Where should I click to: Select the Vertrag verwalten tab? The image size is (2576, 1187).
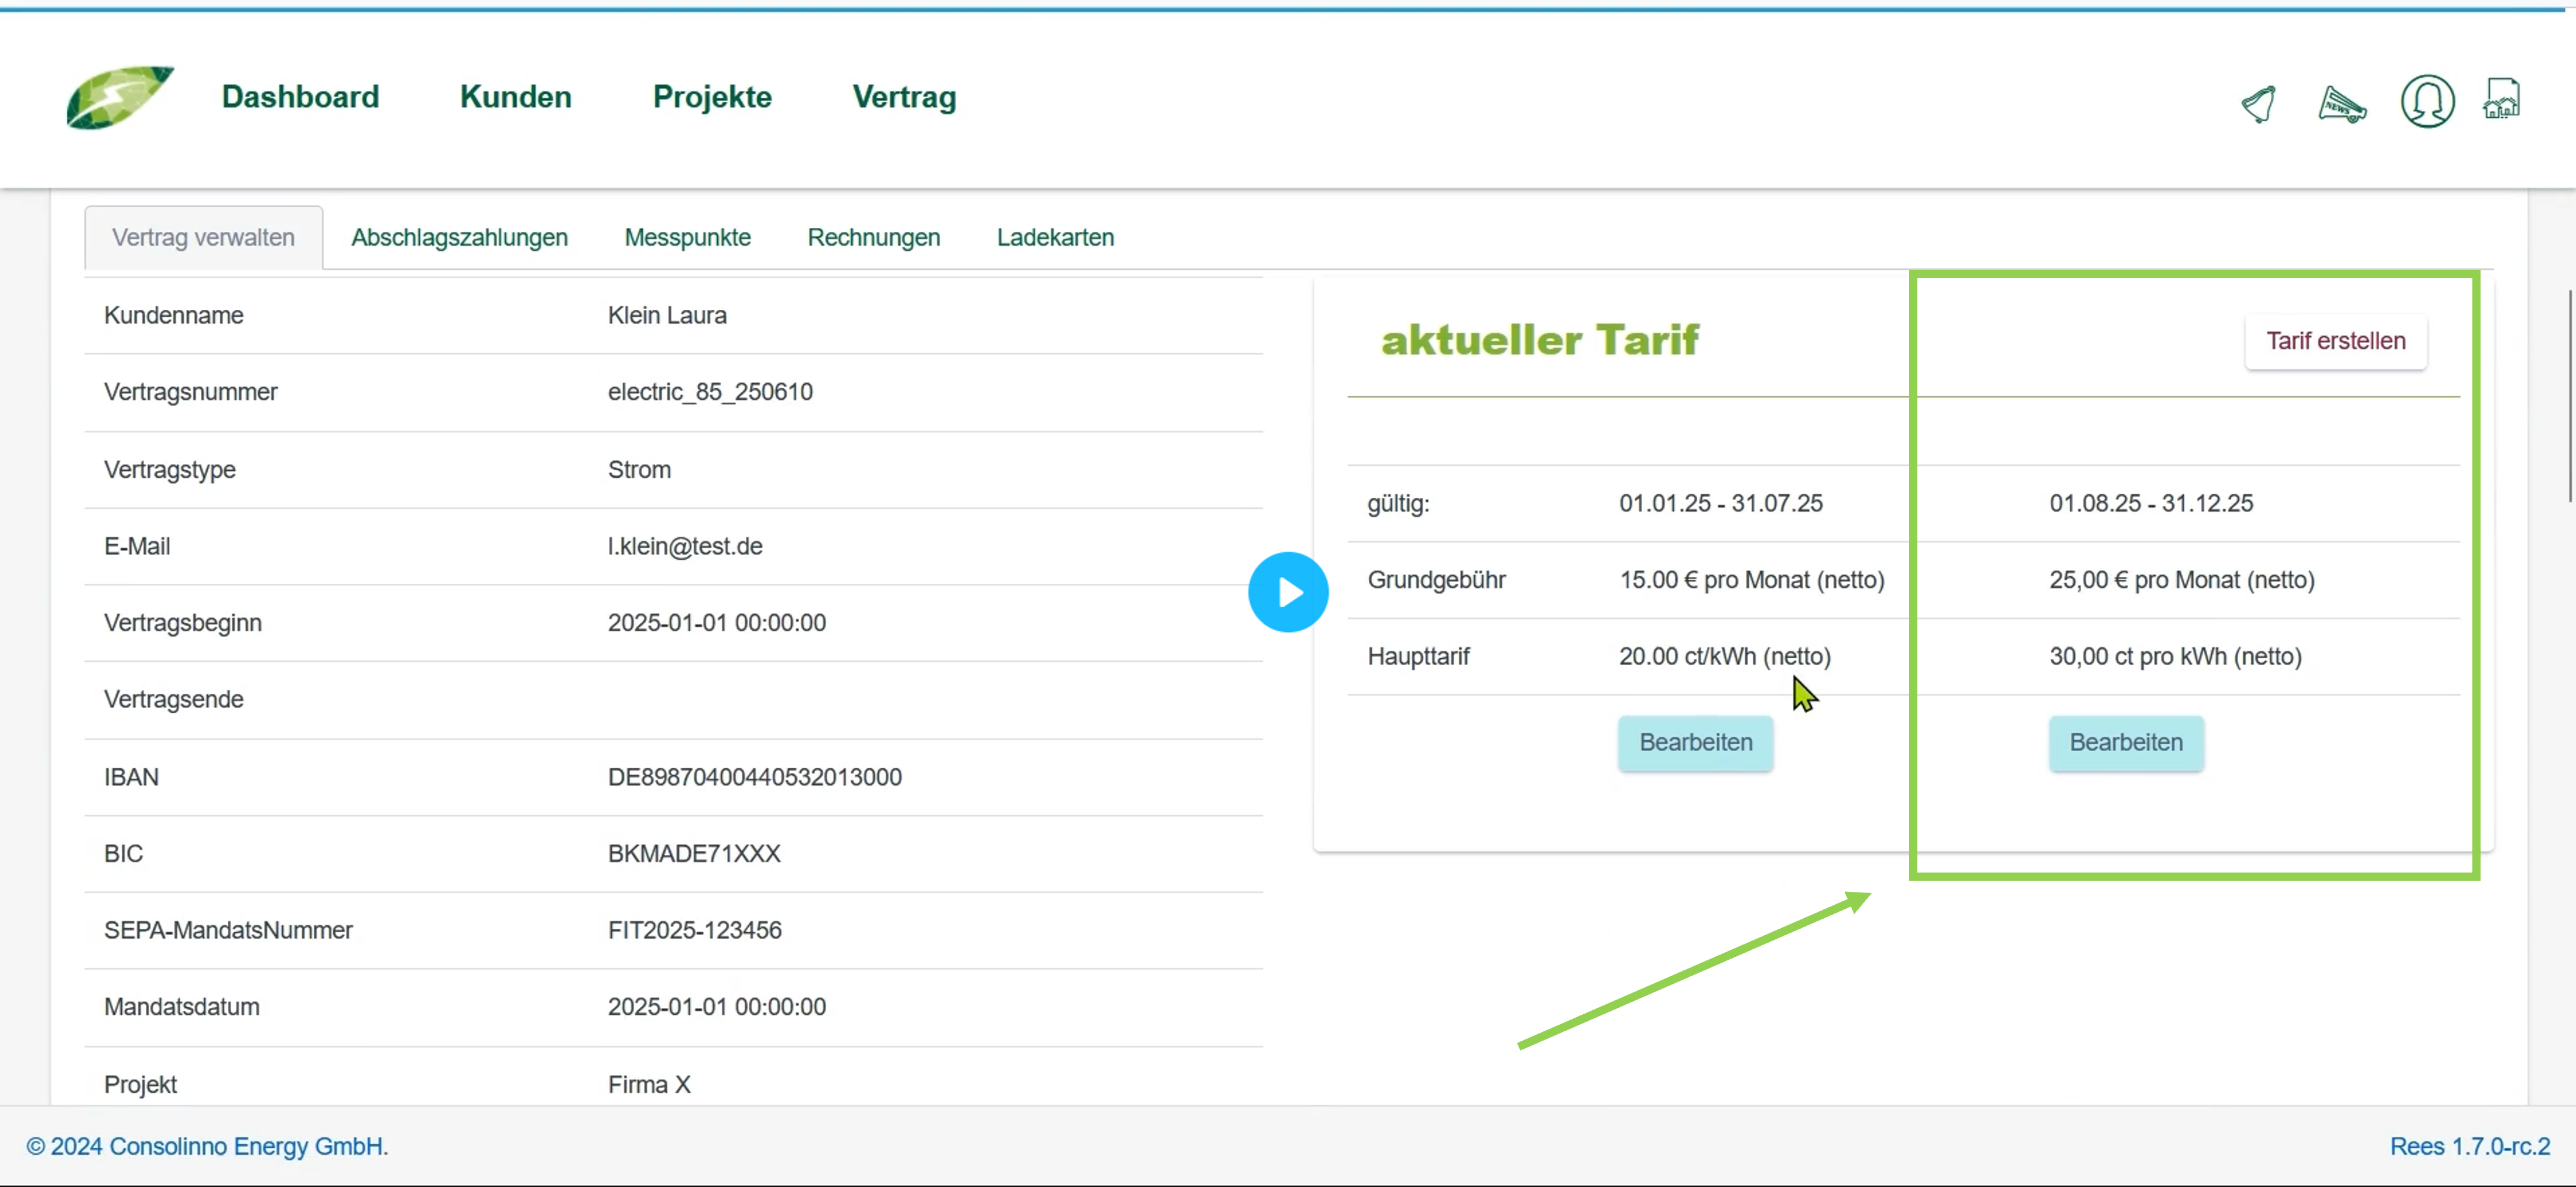pos(203,238)
